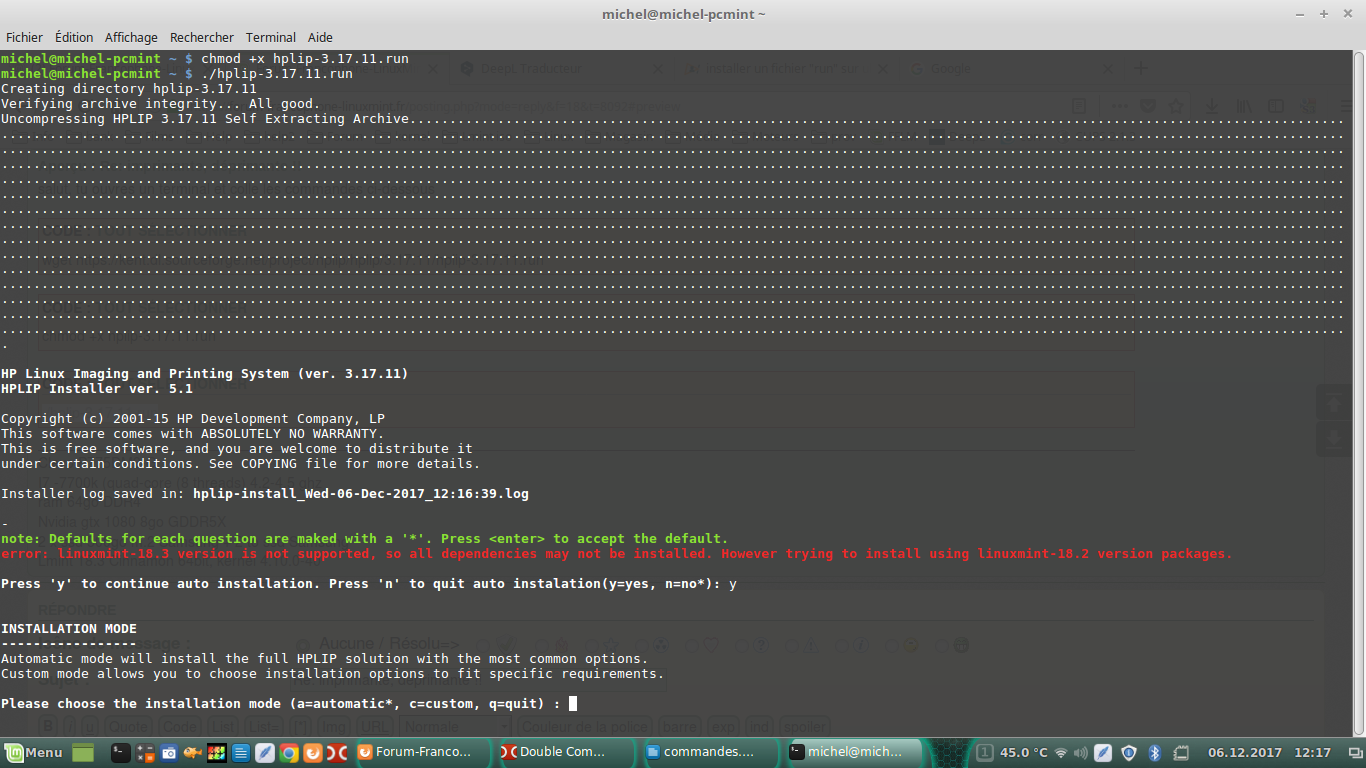Image resolution: width=1366 pixels, height=768 pixels.
Task: Open the calculator launcher in panel
Action: tap(145, 752)
